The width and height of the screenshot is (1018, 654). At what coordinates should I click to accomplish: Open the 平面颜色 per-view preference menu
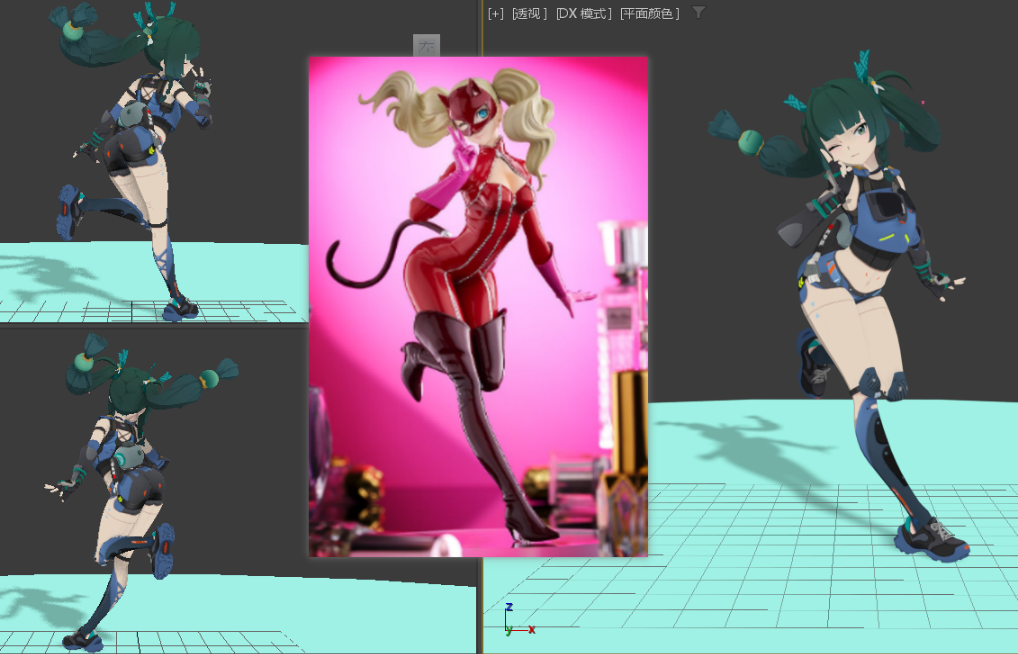coord(650,14)
